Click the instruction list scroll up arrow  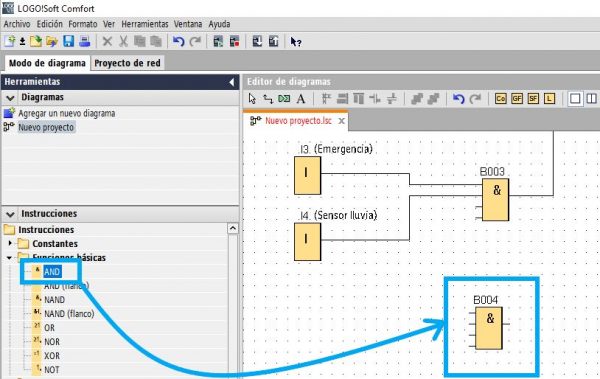coord(233,229)
